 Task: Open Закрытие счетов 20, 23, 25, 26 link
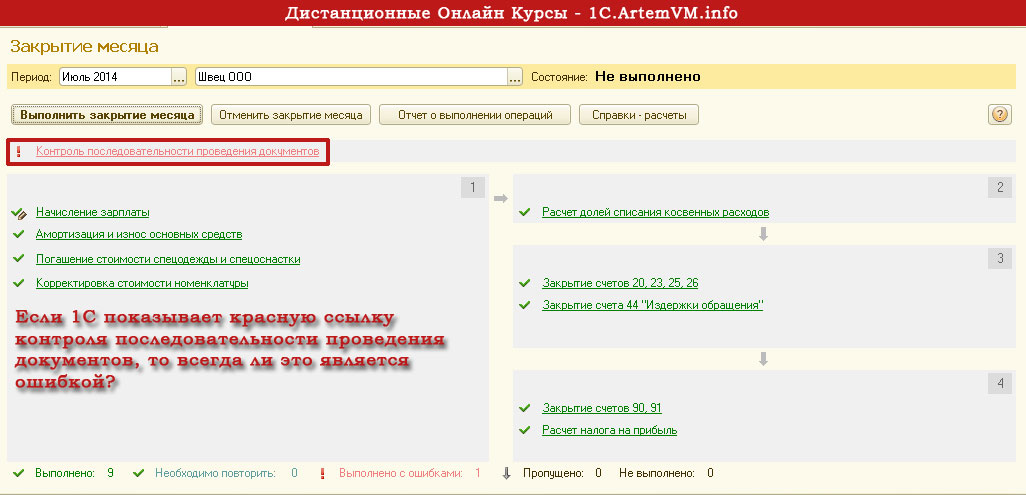(x=620, y=283)
